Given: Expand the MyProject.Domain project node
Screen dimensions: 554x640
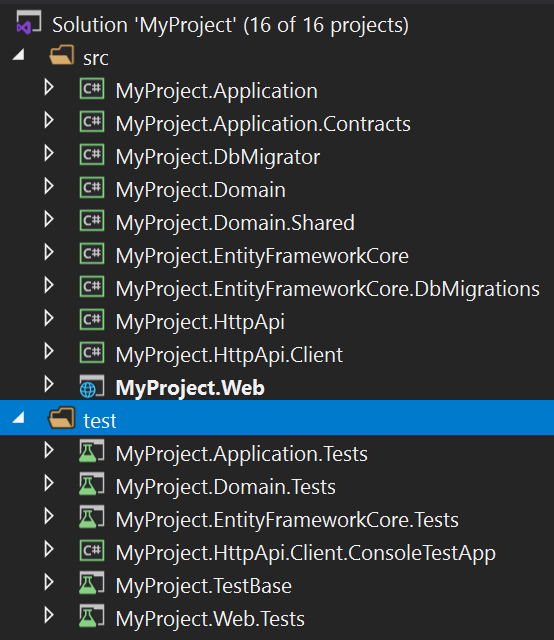Looking at the screenshot, I should [49, 187].
